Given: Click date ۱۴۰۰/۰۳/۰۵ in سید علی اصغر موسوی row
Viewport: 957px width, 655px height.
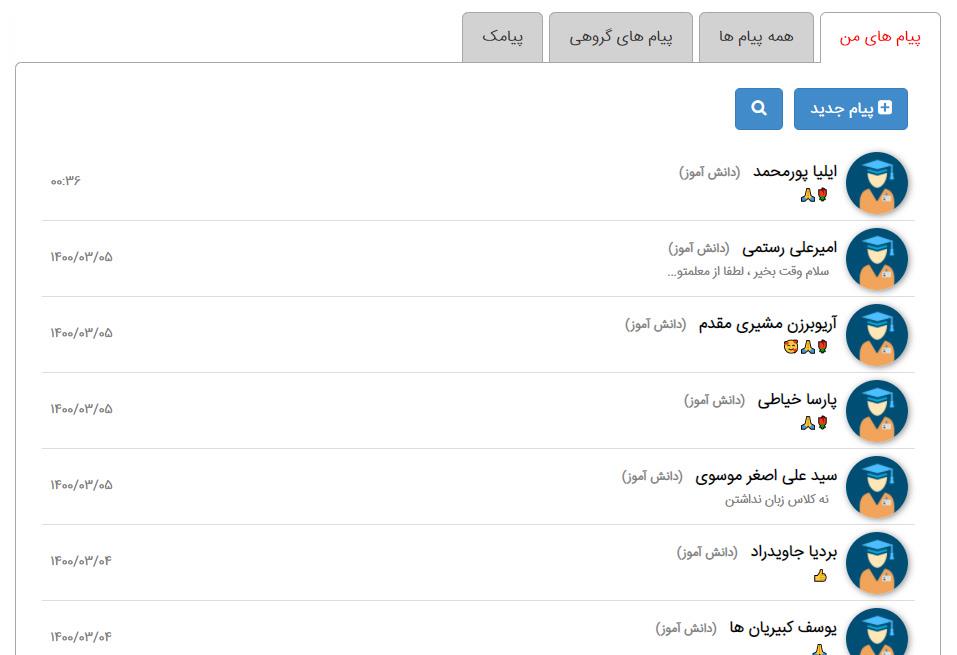Looking at the screenshot, I should (x=81, y=485).
